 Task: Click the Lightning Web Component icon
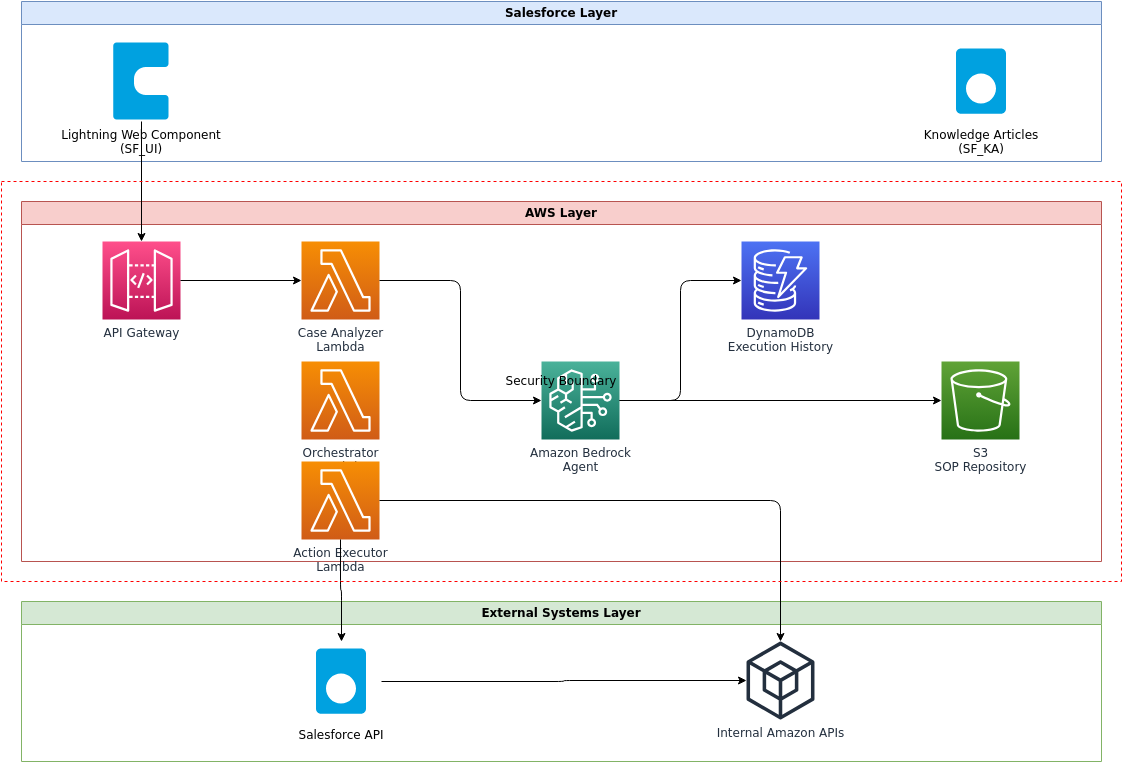pyautogui.click(x=141, y=81)
